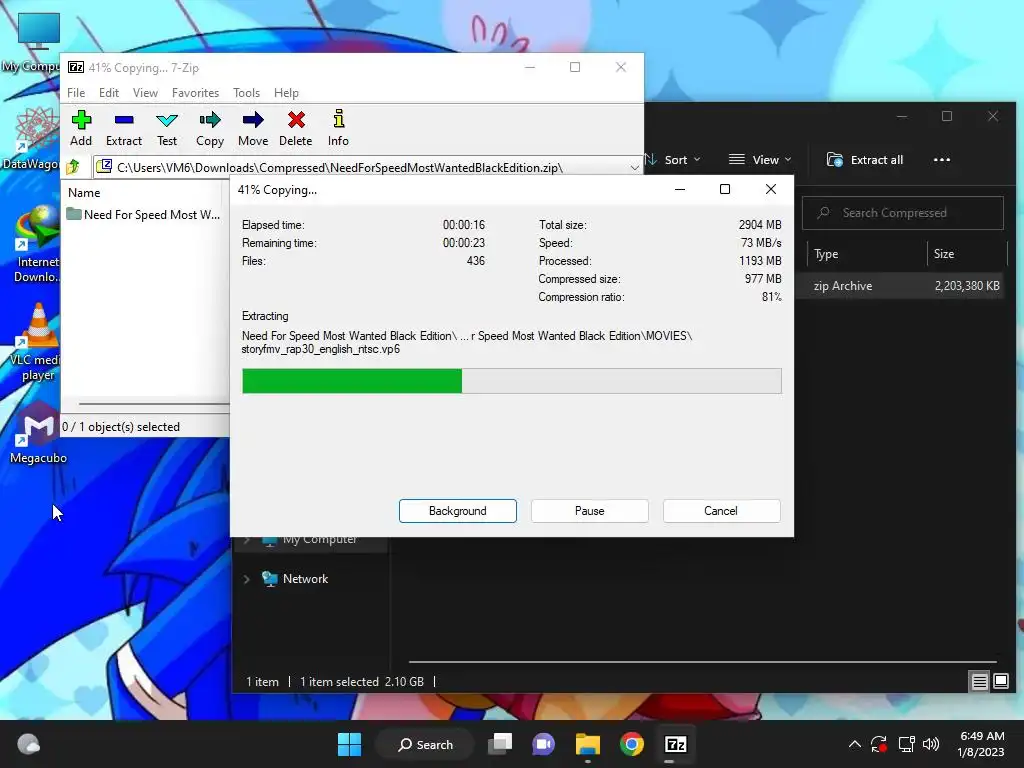This screenshot has height=768, width=1024.
Task: Click the Background button
Action: coord(458,511)
